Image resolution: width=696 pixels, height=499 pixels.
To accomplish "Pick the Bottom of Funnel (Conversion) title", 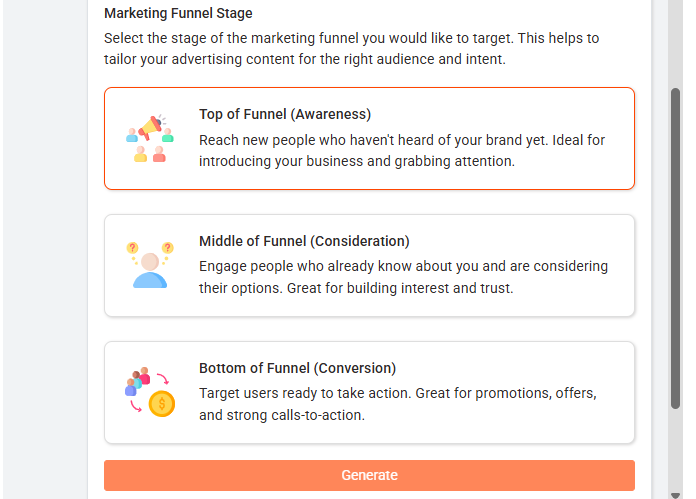I will pyautogui.click(x=297, y=368).
